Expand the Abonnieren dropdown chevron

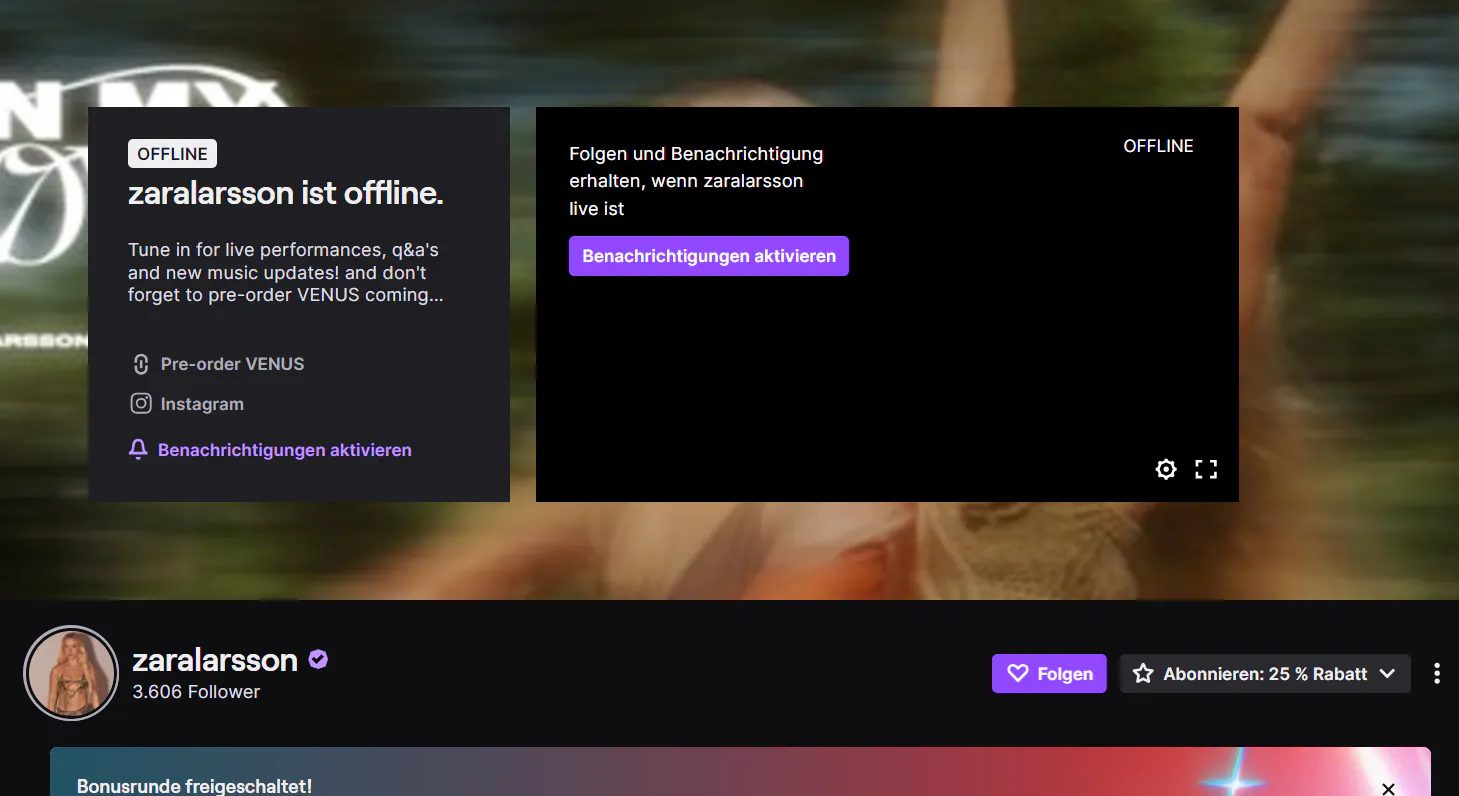pos(1388,674)
